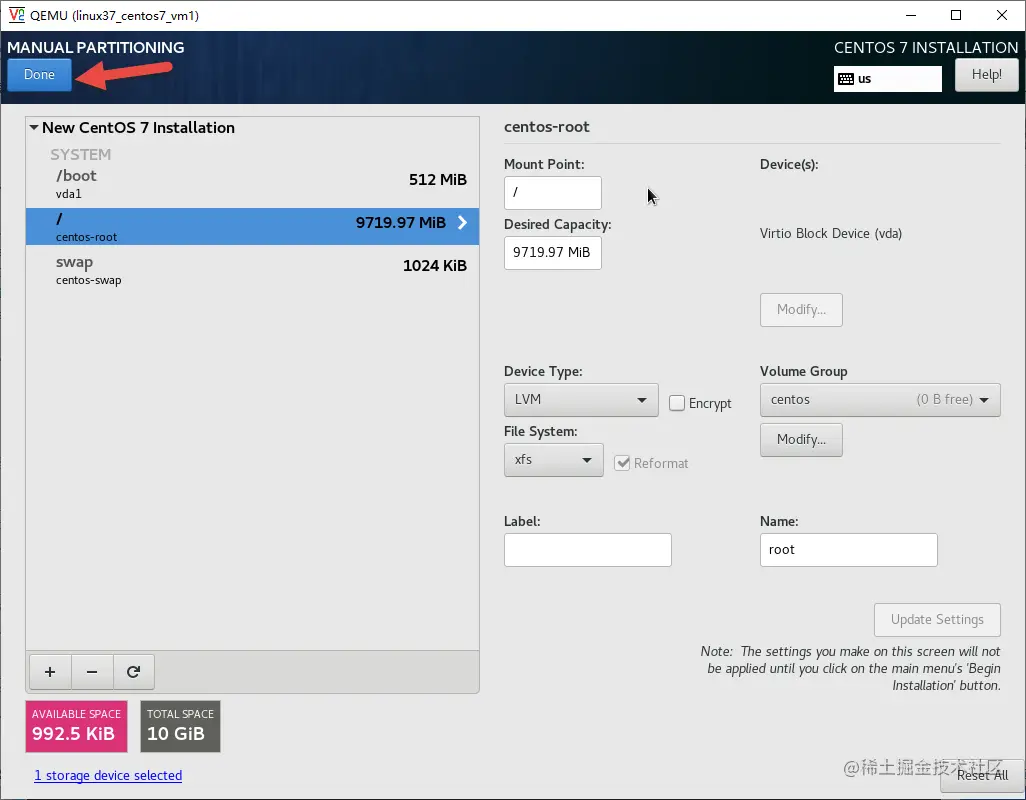Click the centos-root heading
1026x800 pixels.
click(x=546, y=127)
